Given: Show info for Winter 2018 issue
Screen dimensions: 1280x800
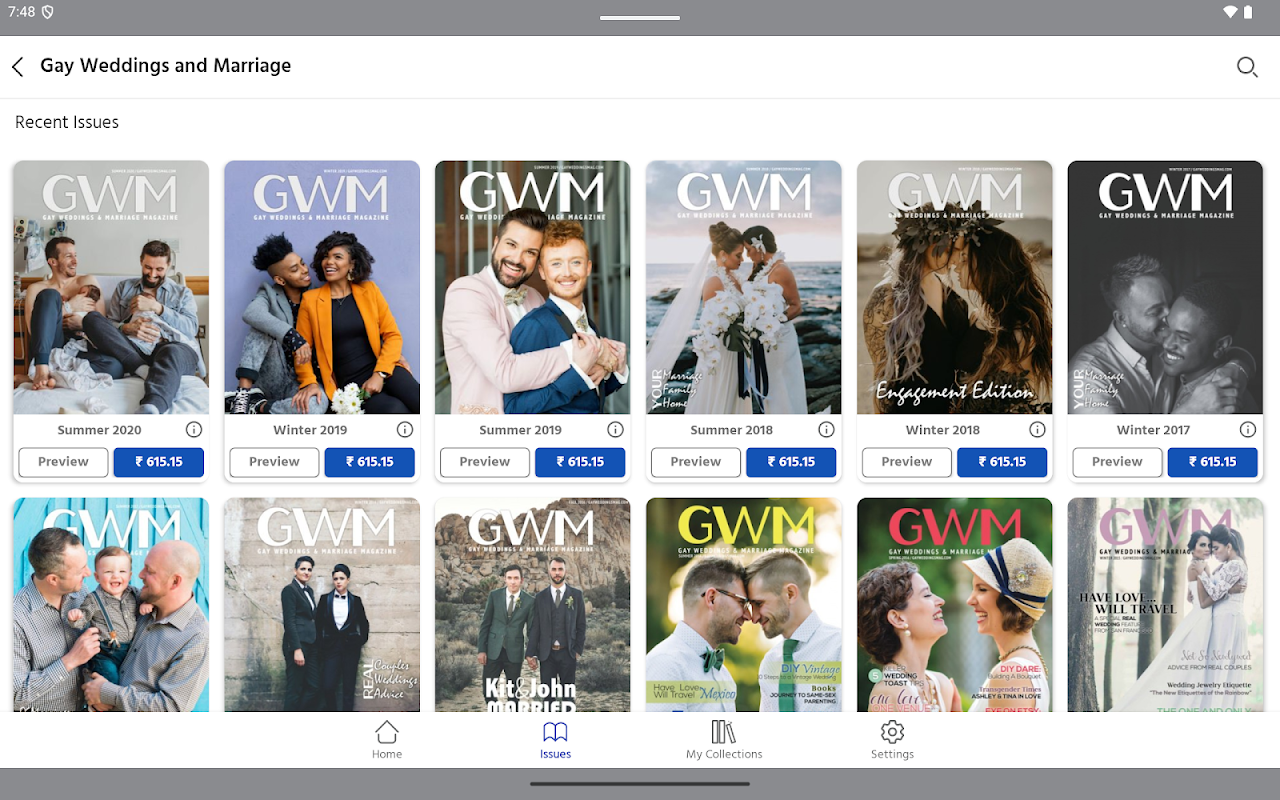Looking at the screenshot, I should 1037,430.
